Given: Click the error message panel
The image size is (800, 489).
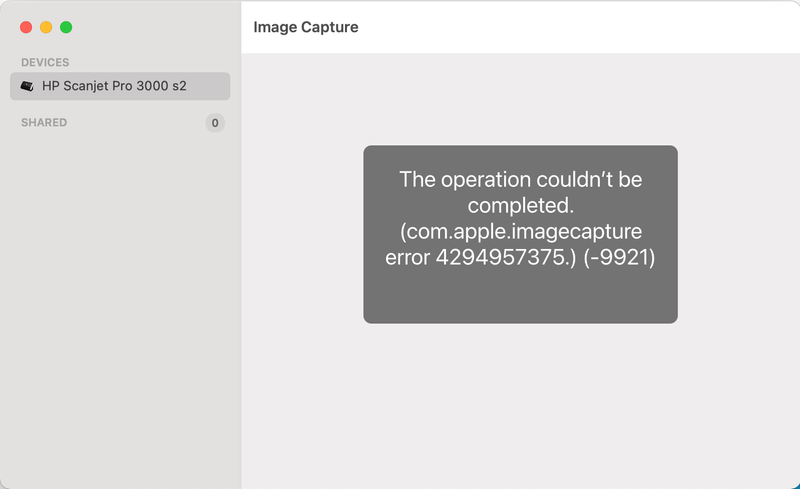Looking at the screenshot, I should (520, 234).
